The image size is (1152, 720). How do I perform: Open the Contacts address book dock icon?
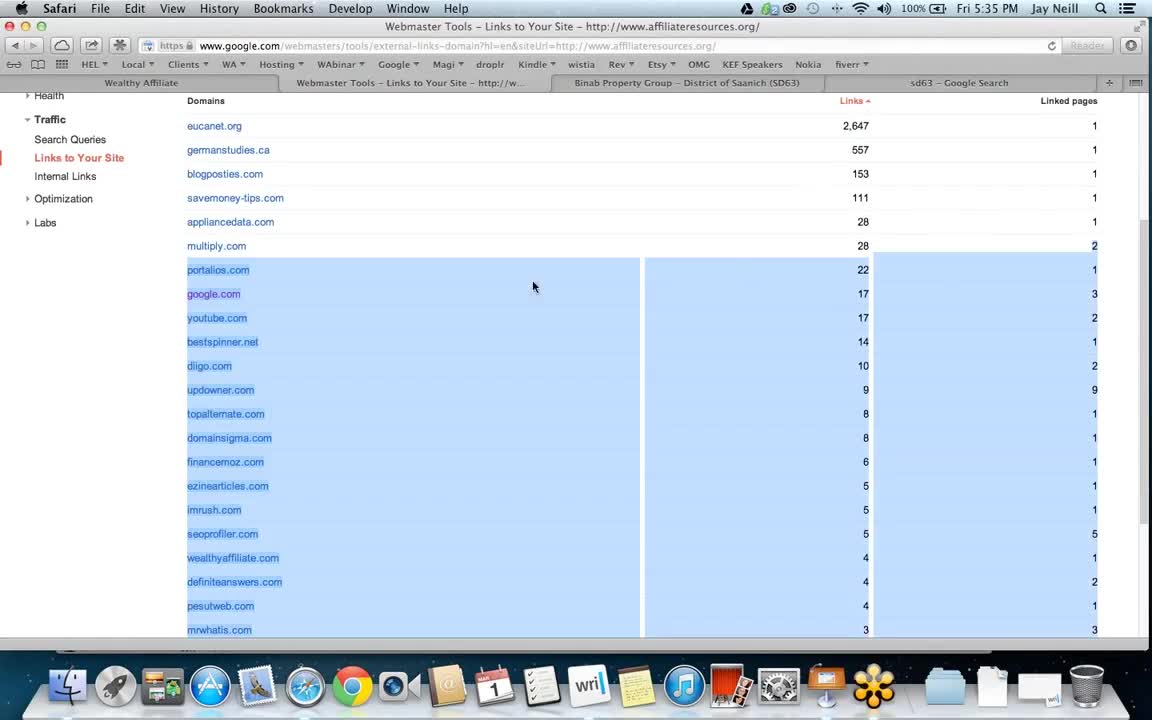point(447,685)
